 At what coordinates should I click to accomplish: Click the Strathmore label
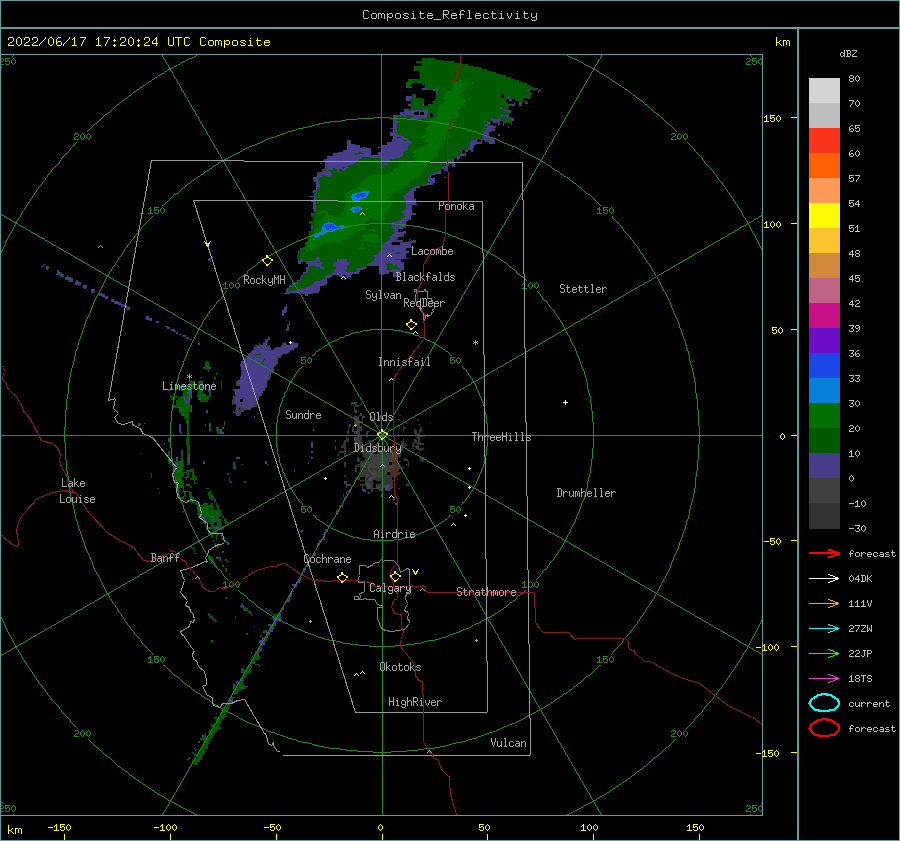click(486, 592)
